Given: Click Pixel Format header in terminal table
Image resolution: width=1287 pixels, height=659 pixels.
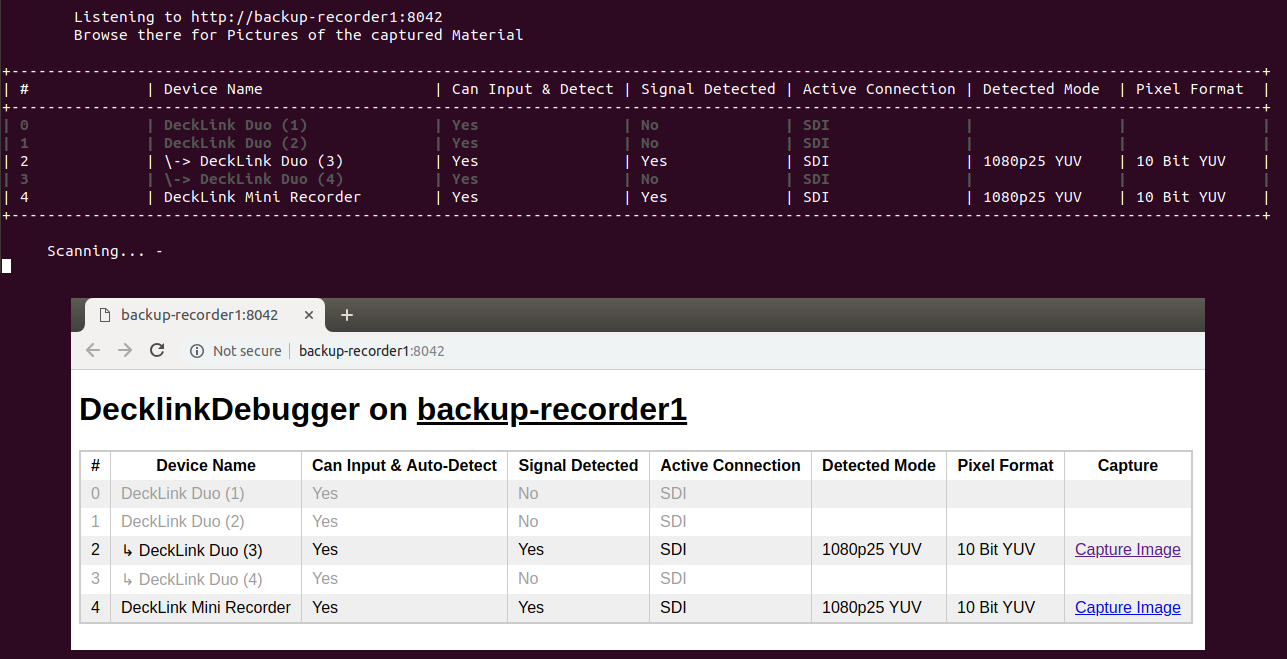Looking at the screenshot, I should pyautogui.click(x=1190, y=89).
